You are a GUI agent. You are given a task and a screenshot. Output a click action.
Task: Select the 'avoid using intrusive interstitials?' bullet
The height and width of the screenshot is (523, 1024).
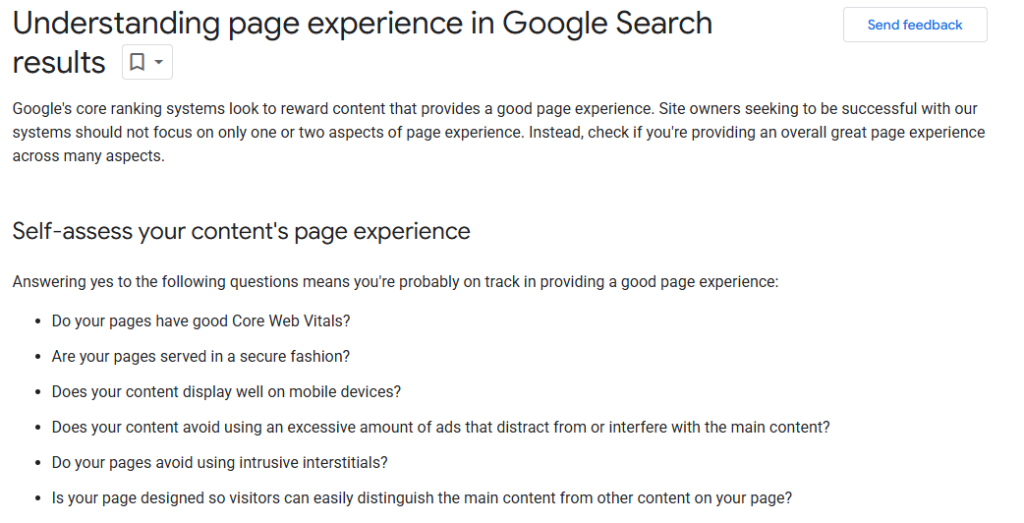(x=219, y=462)
